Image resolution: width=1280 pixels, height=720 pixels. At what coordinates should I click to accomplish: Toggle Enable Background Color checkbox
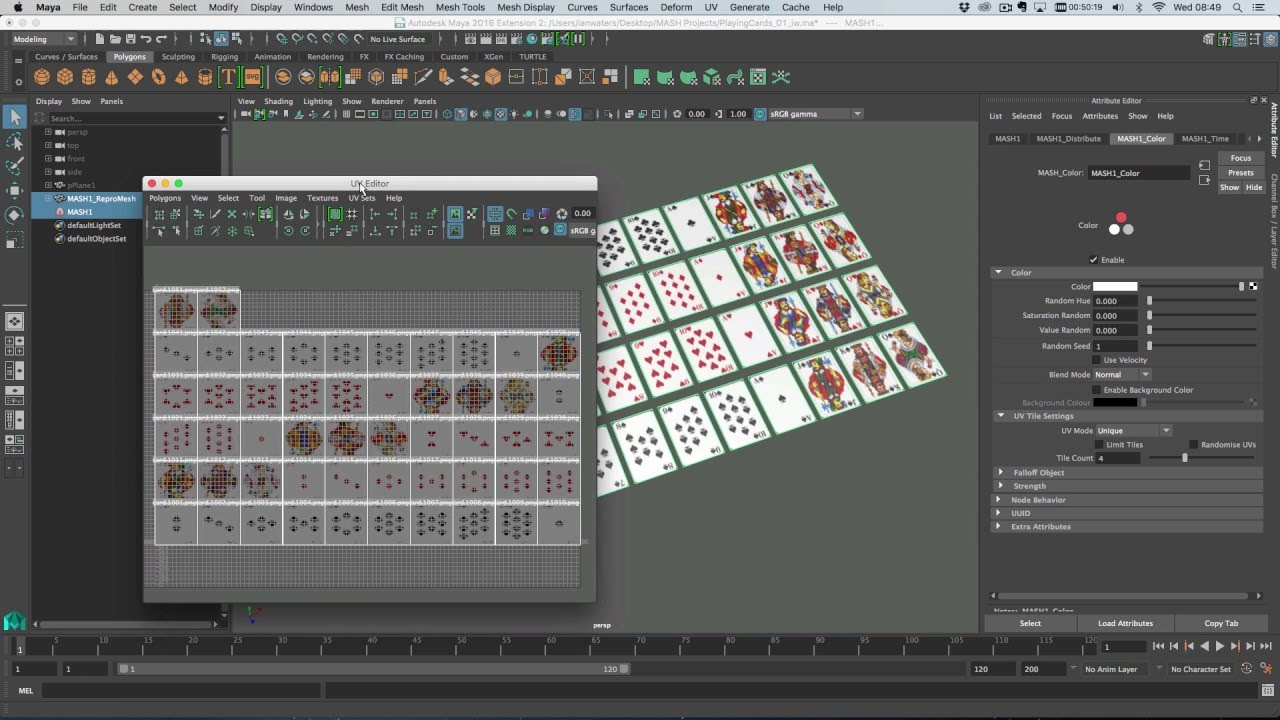[1097, 390]
